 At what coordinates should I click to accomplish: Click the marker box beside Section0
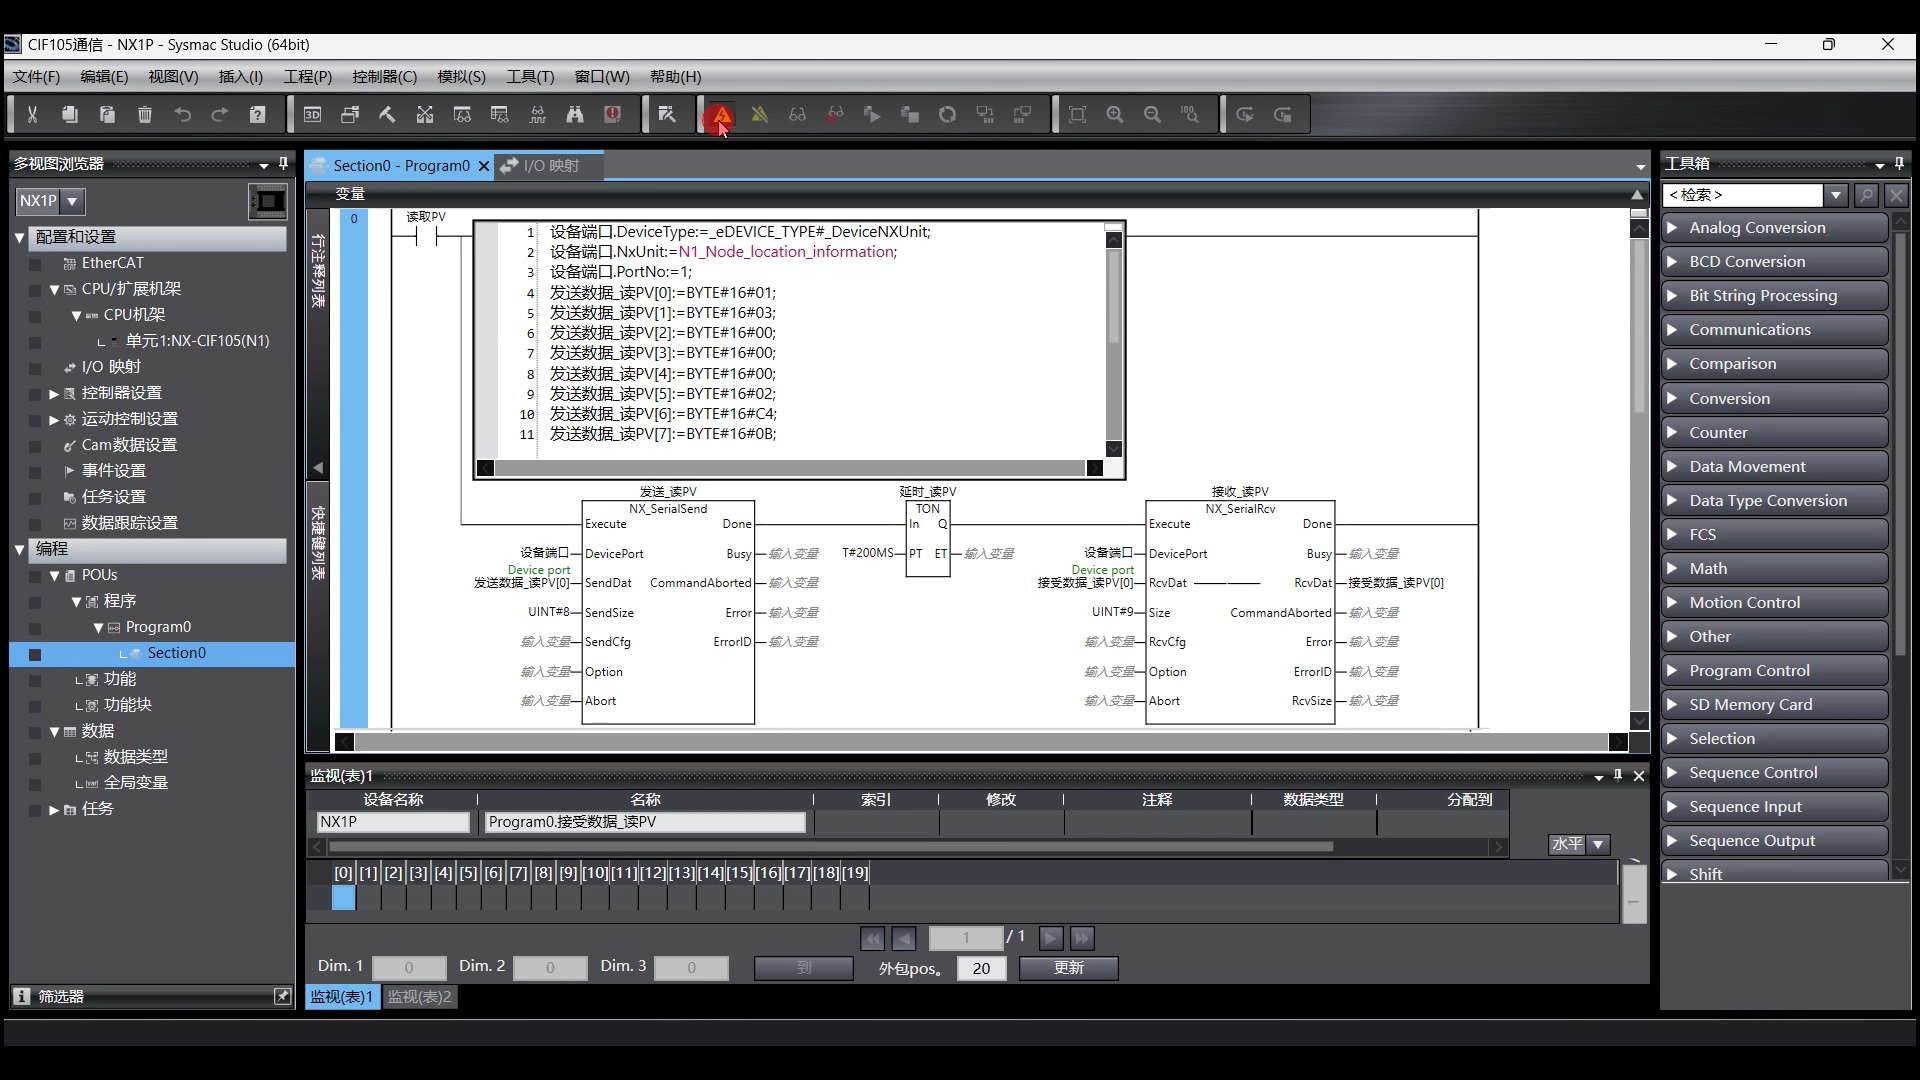35,654
